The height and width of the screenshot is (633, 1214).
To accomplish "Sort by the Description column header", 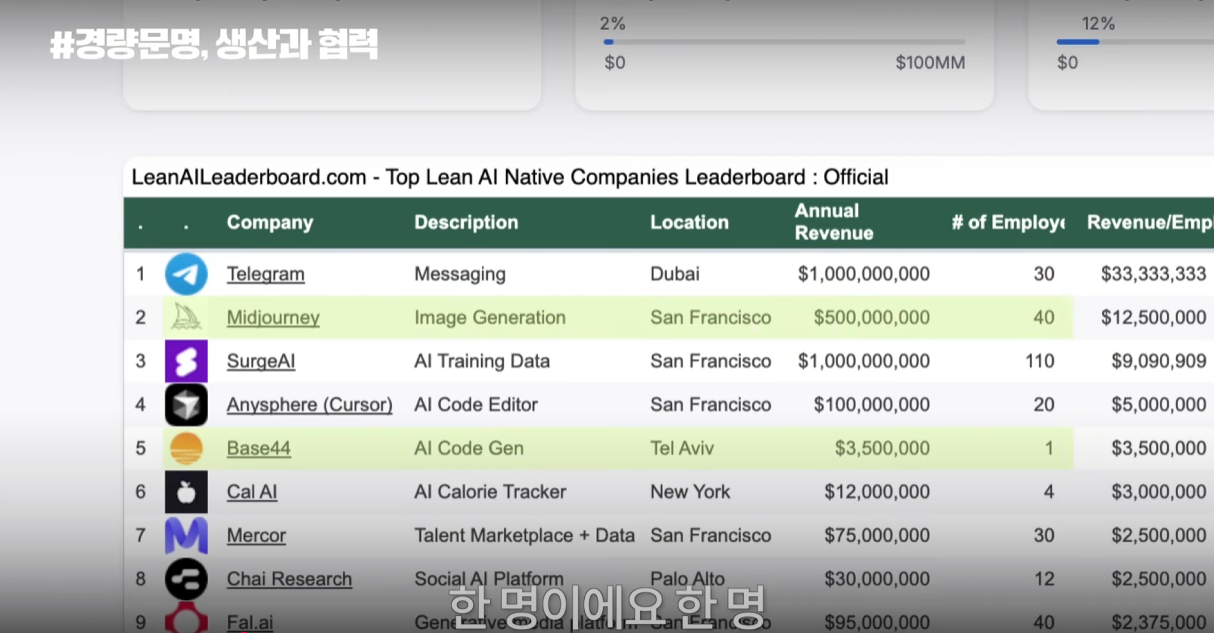I will (466, 222).
